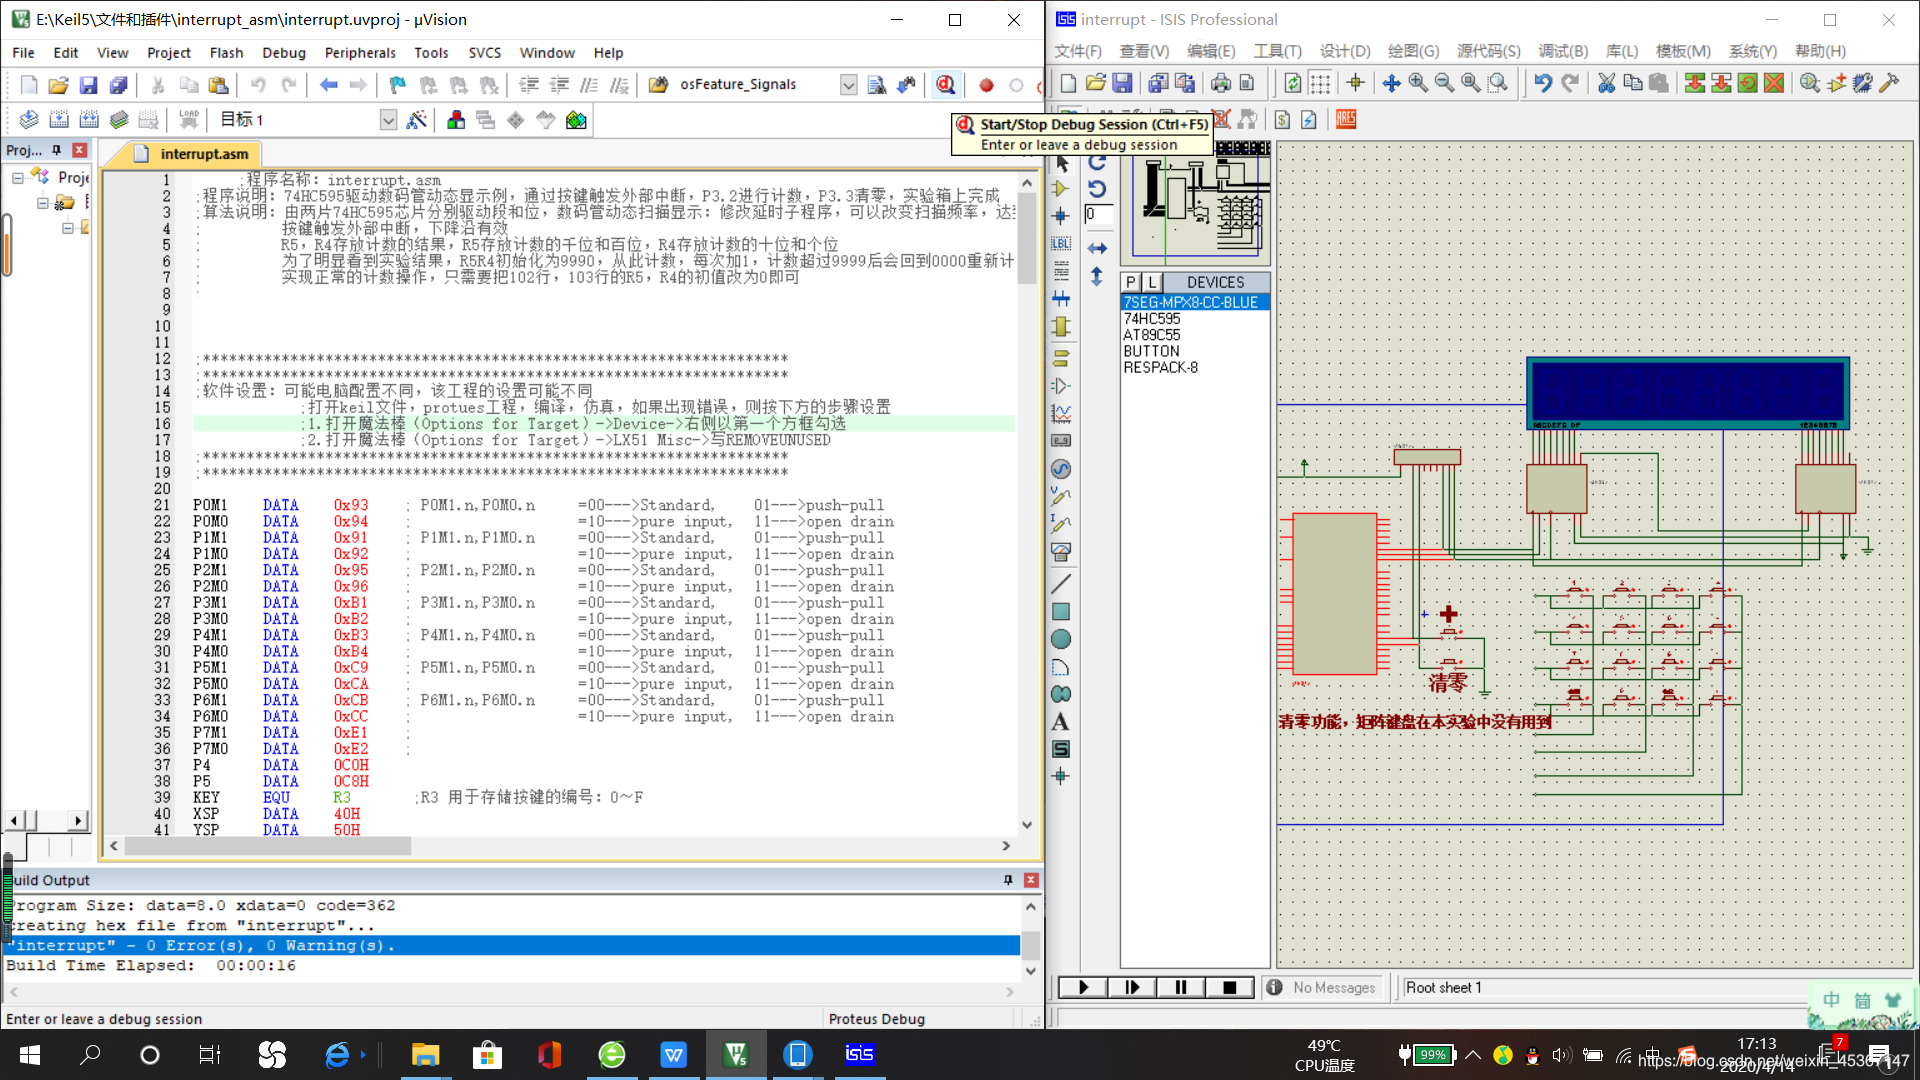Open Proteus 文件(F) menu
Image resolution: width=1920 pixels, height=1080 pixels.
[1078, 51]
